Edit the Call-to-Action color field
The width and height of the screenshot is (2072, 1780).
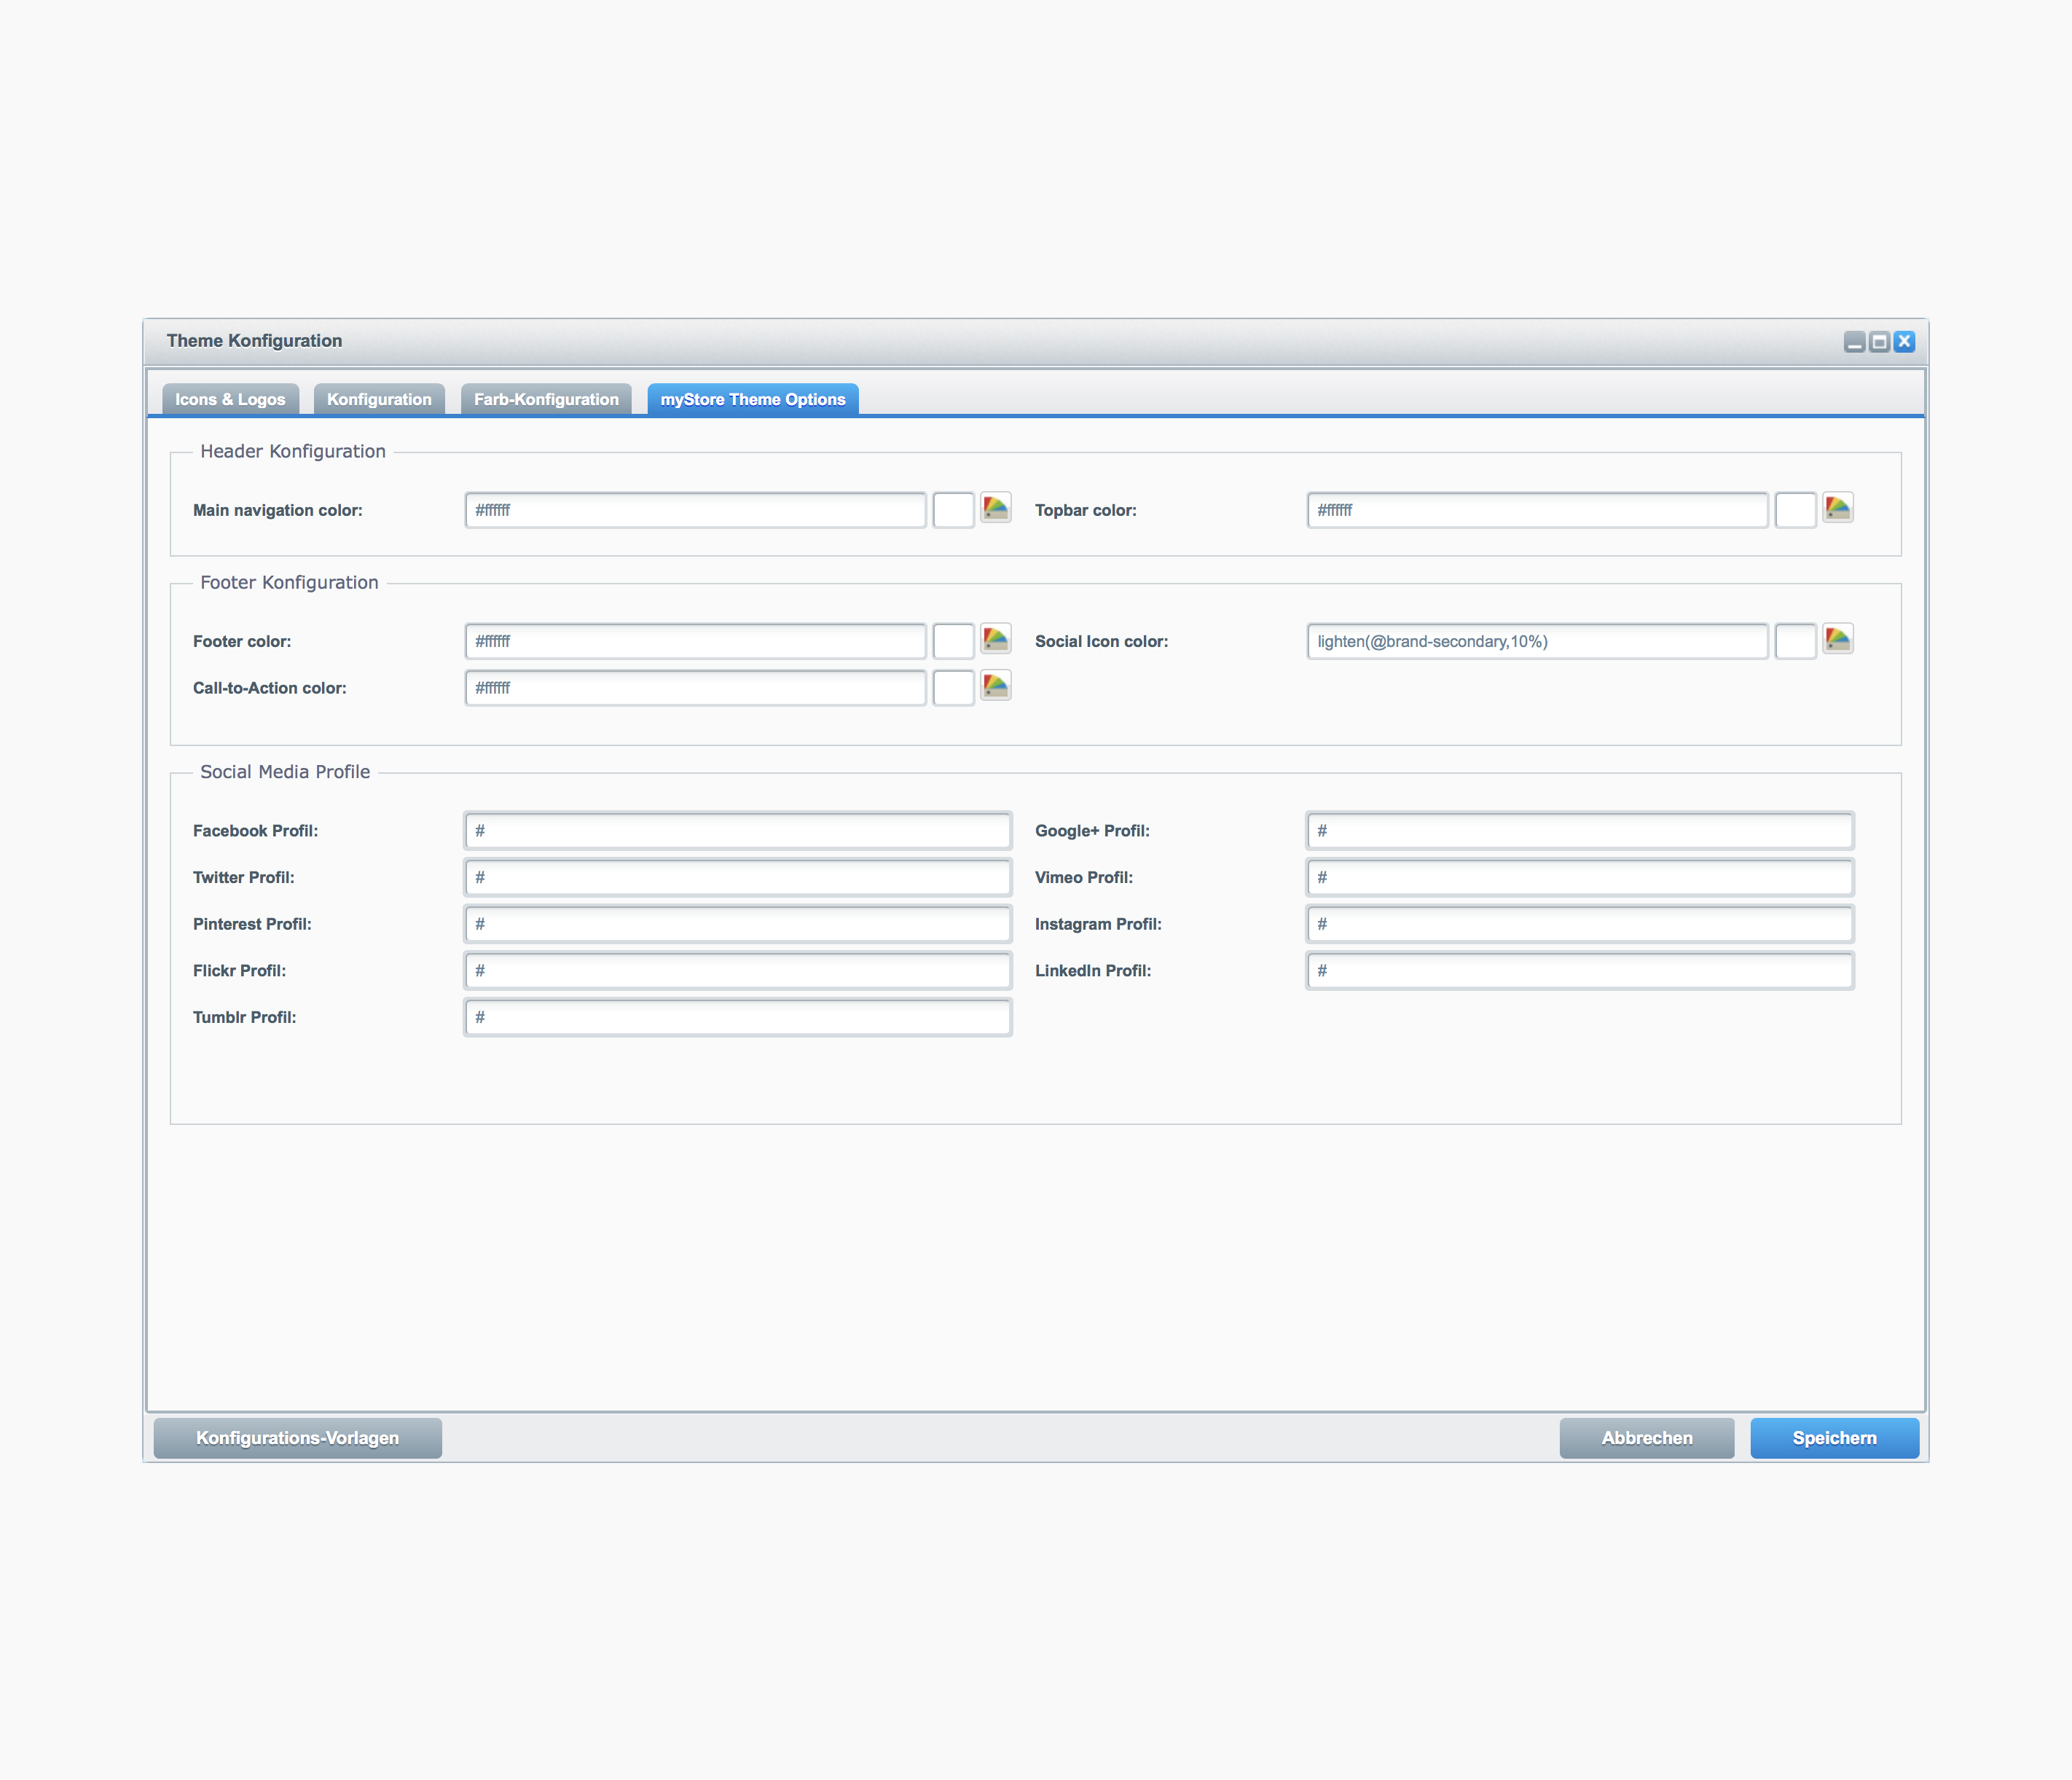point(696,688)
